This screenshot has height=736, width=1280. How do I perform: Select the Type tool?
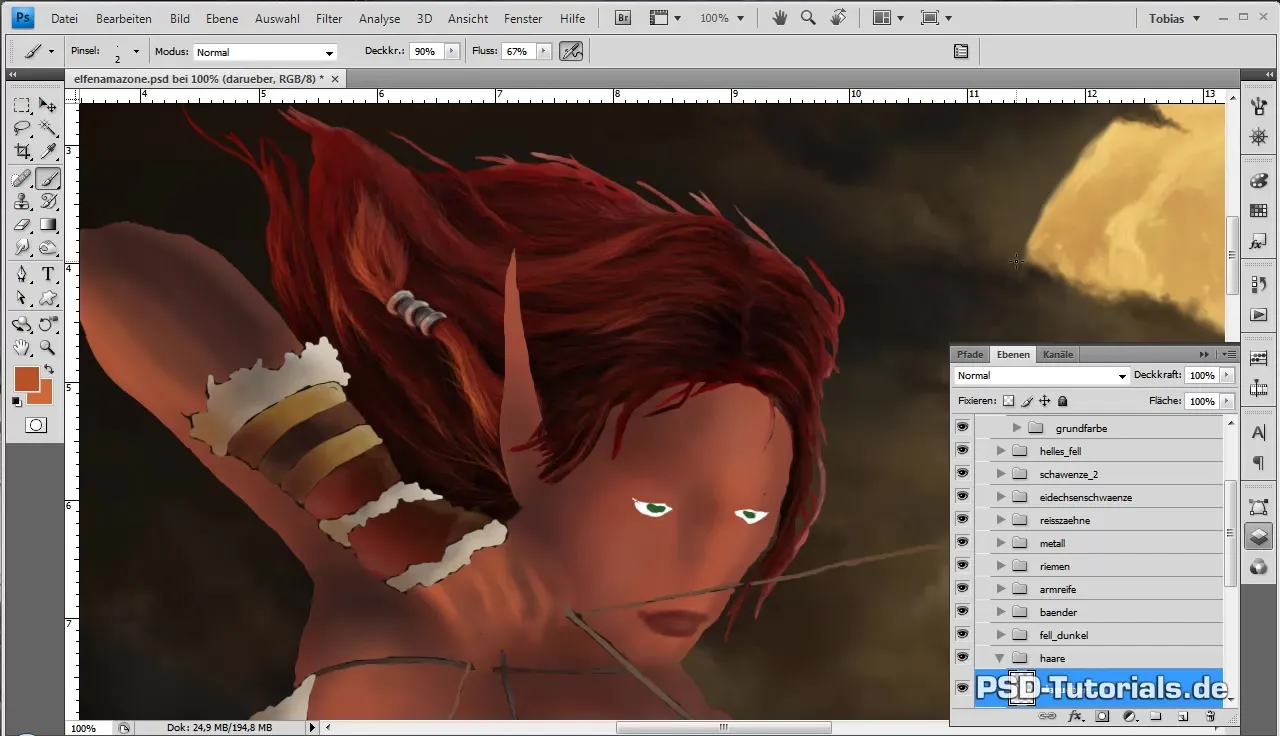(x=48, y=275)
